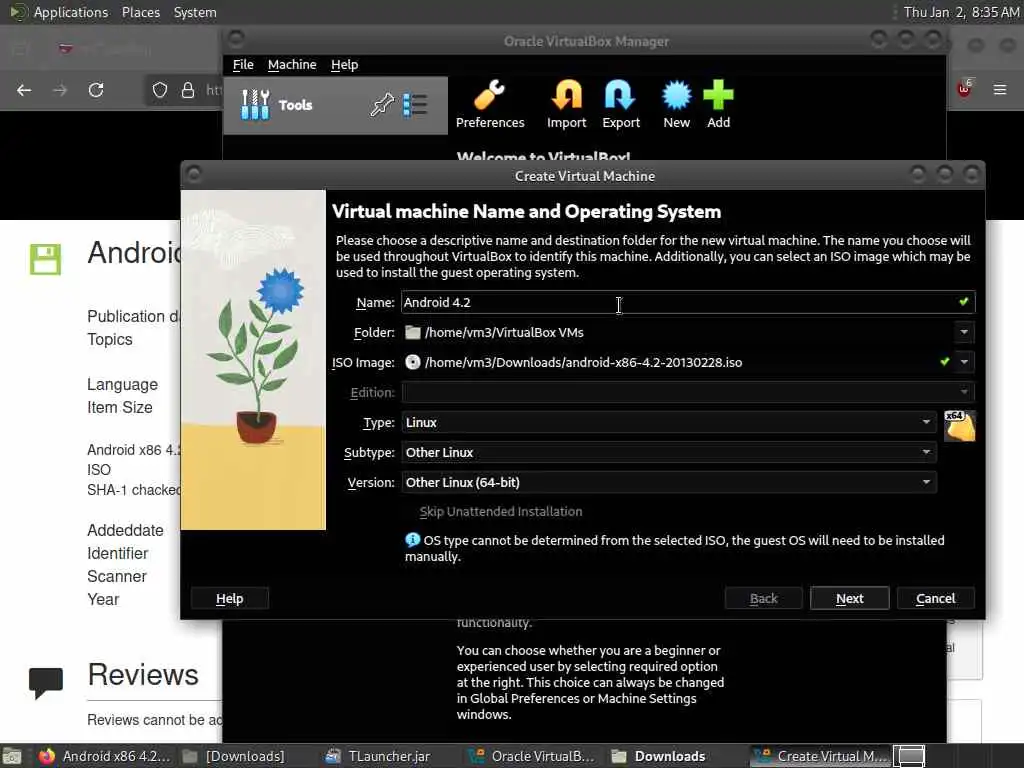1024x768 pixels.
Task: Switch to Android x86 4.2 Firefox taskbar item
Action: (104, 756)
